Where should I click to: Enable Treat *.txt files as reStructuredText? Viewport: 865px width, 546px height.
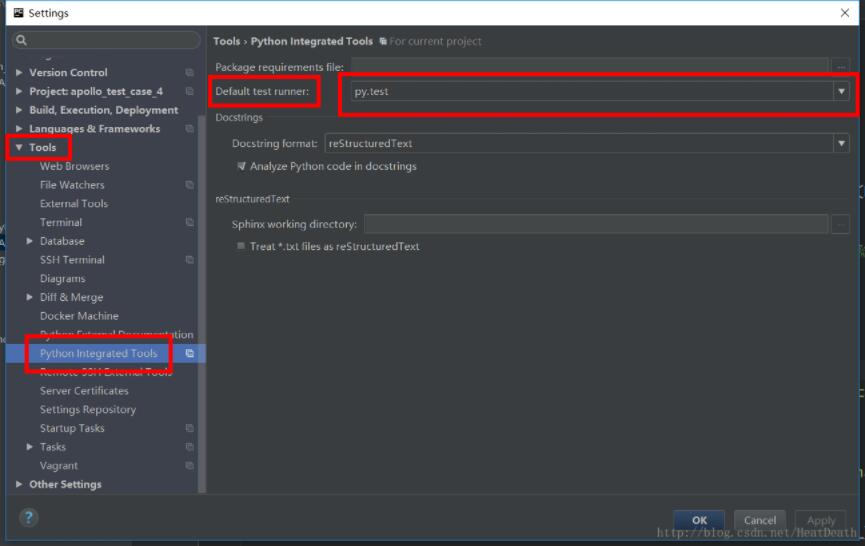pos(241,246)
